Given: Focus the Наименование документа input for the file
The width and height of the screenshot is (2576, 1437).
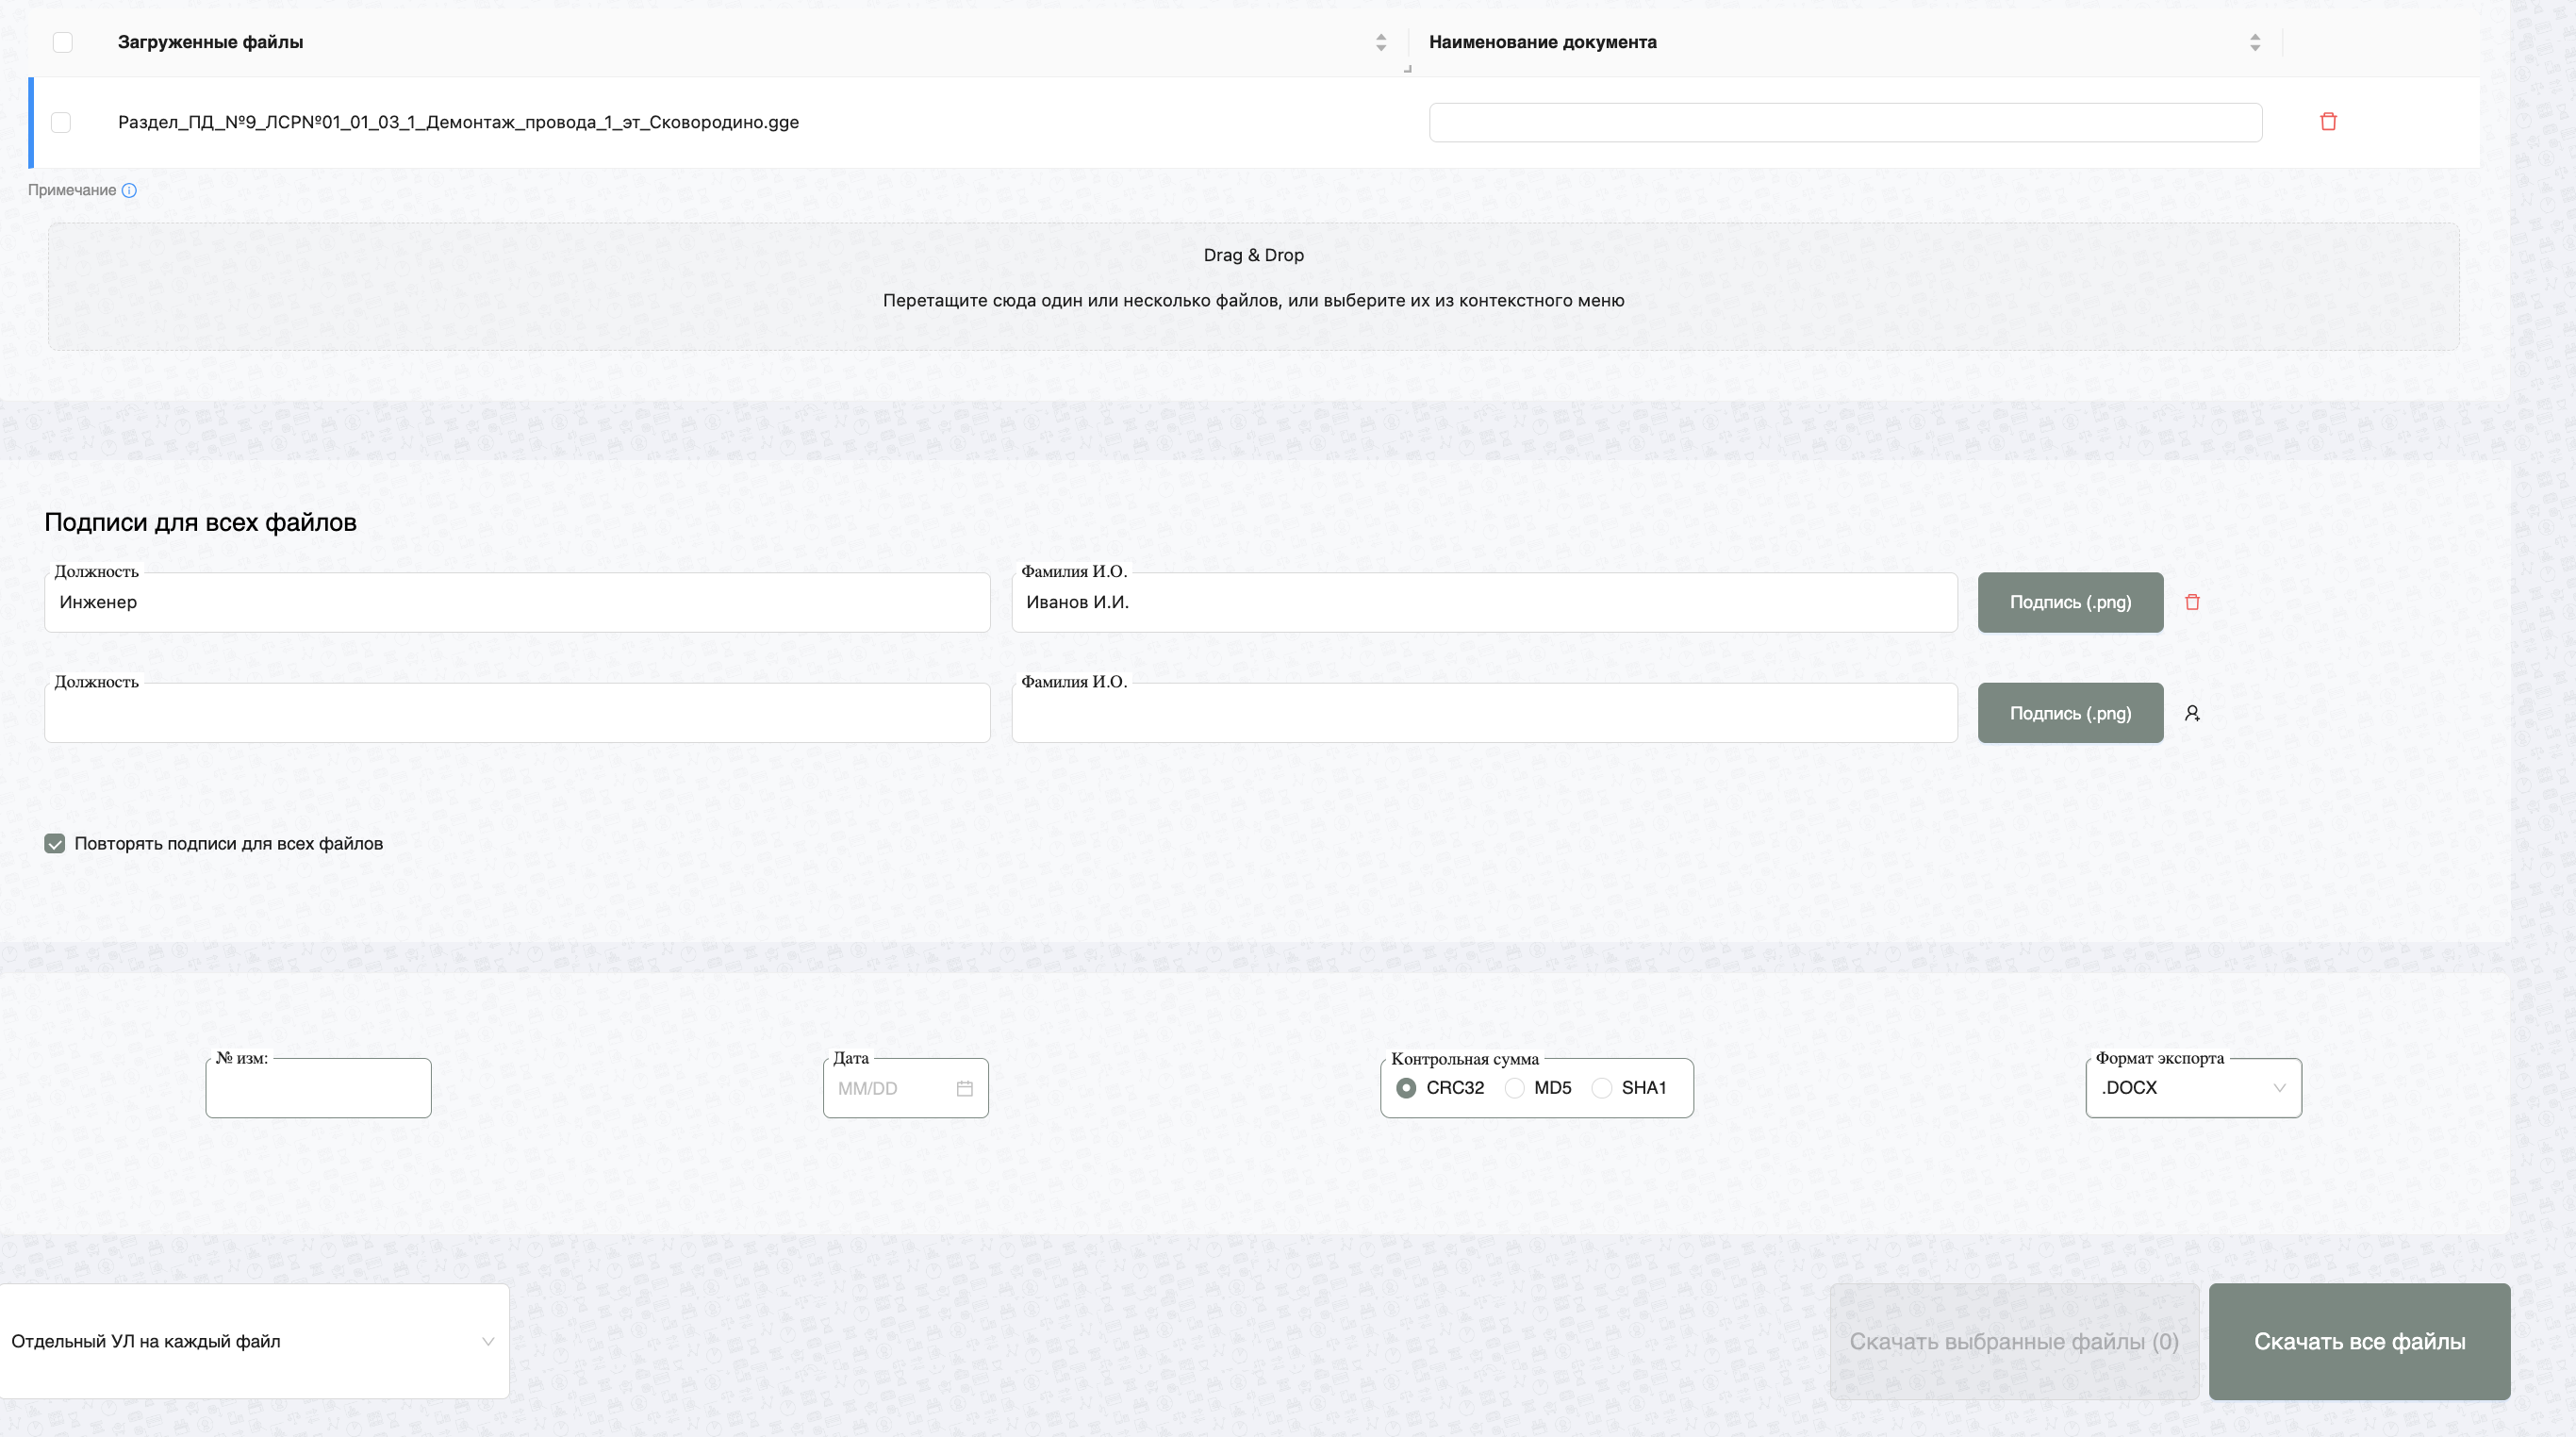Looking at the screenshot, I should [1845, 122].
